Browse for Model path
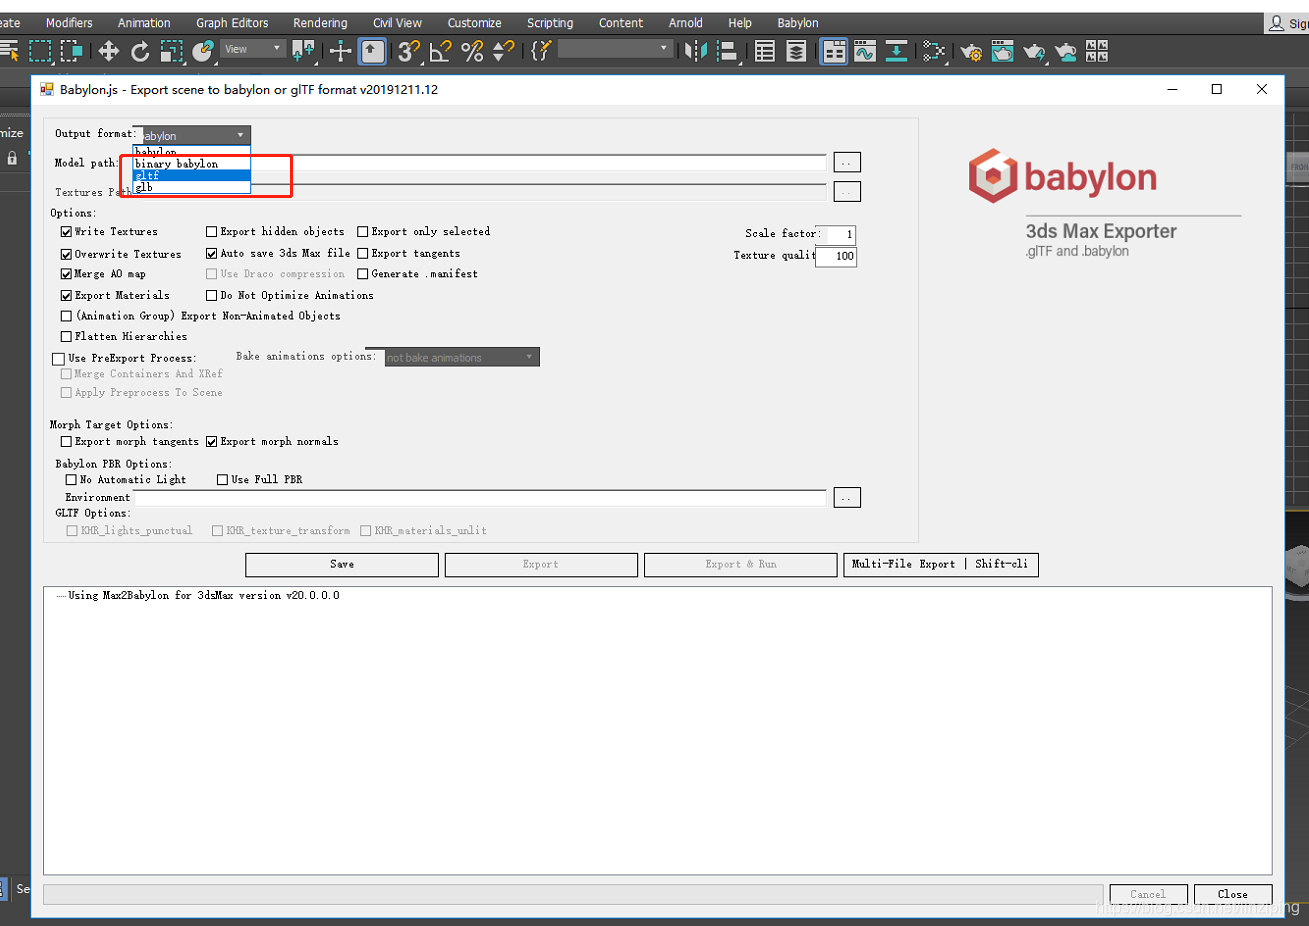This screenshot has width=1309, height=926. coord(847,162)
